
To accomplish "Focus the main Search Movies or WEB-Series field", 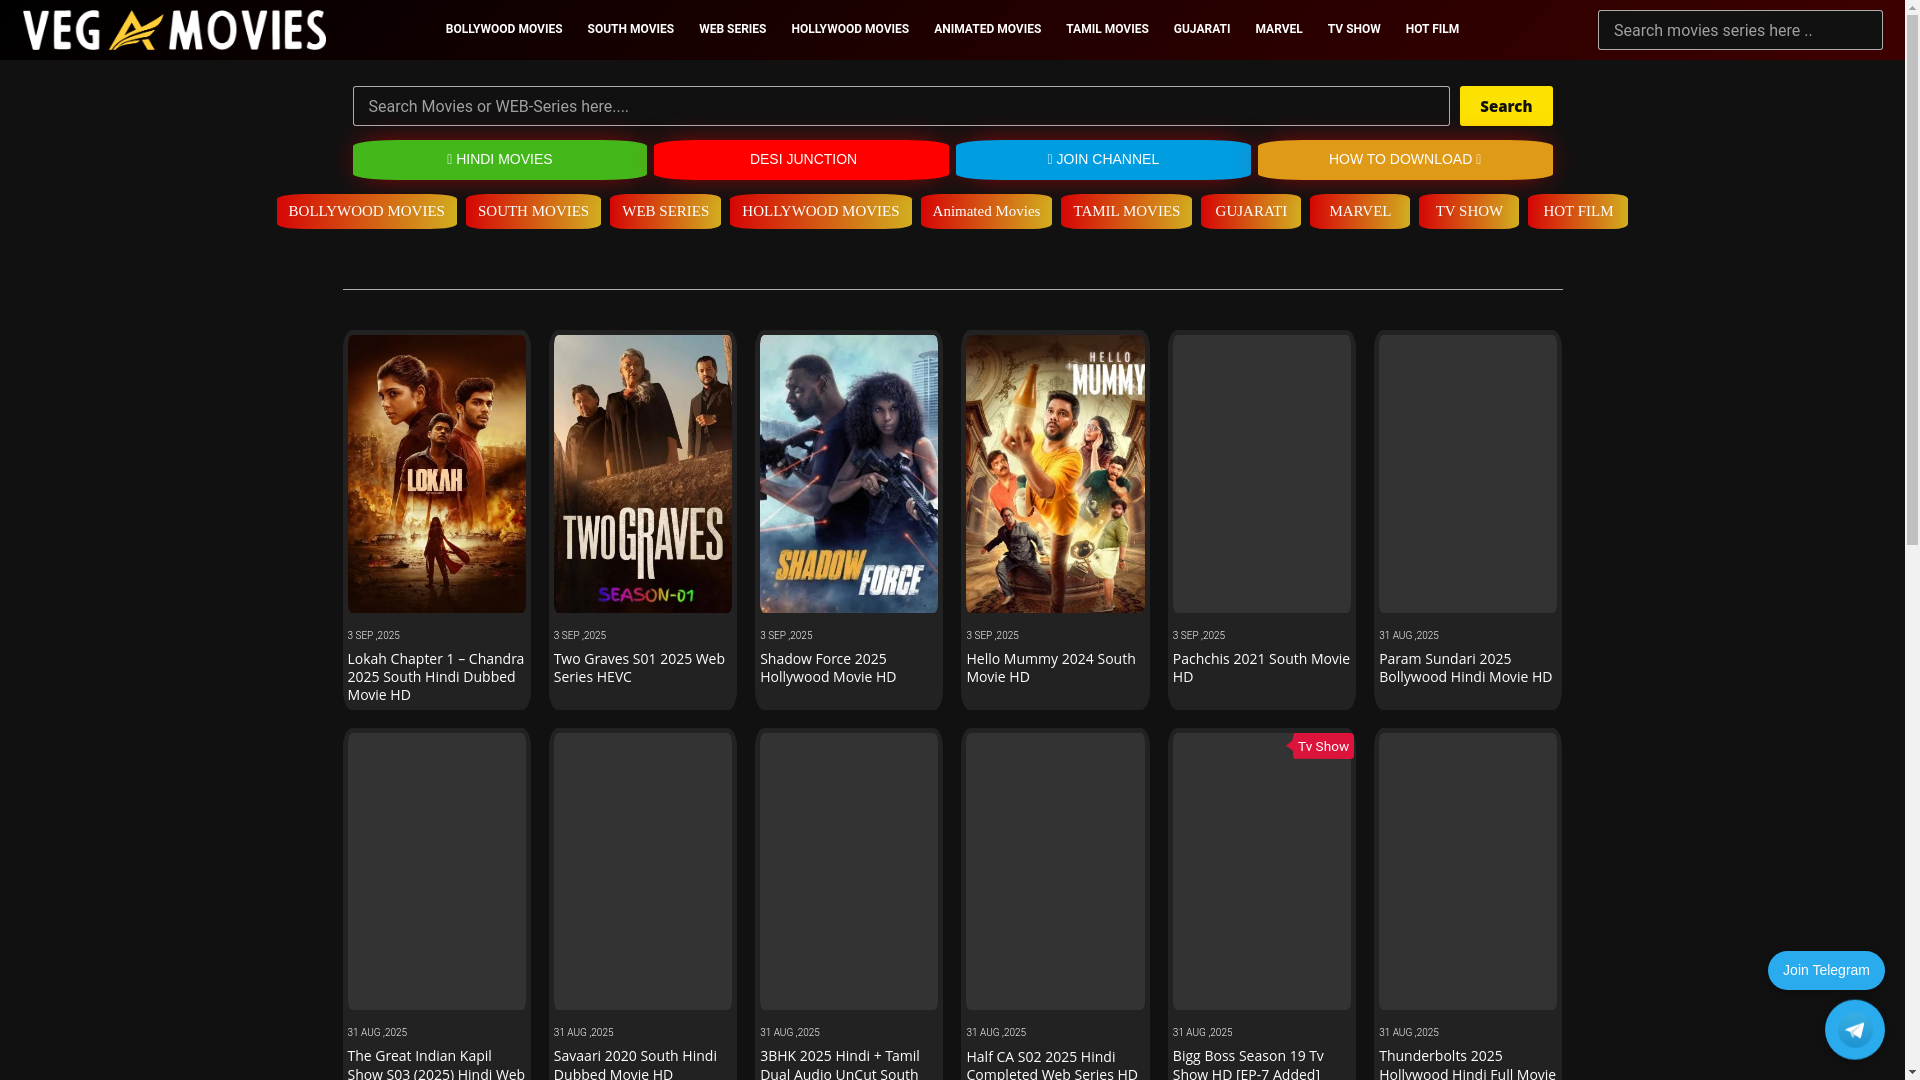I will (900, 106).
